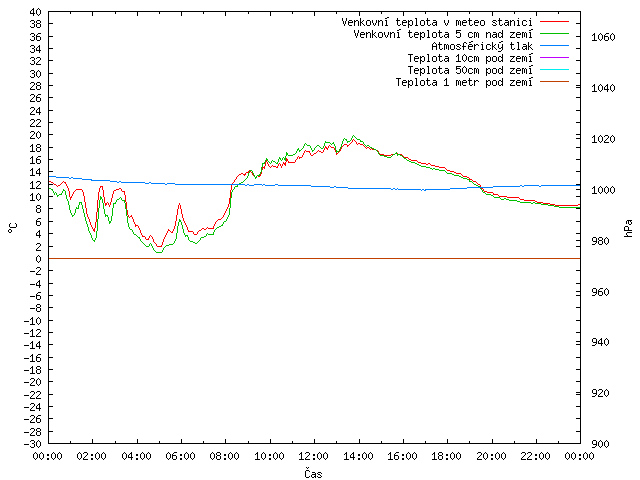Click pressure axis label '960'
Screen dimensions: 640x480
(600, 292)
